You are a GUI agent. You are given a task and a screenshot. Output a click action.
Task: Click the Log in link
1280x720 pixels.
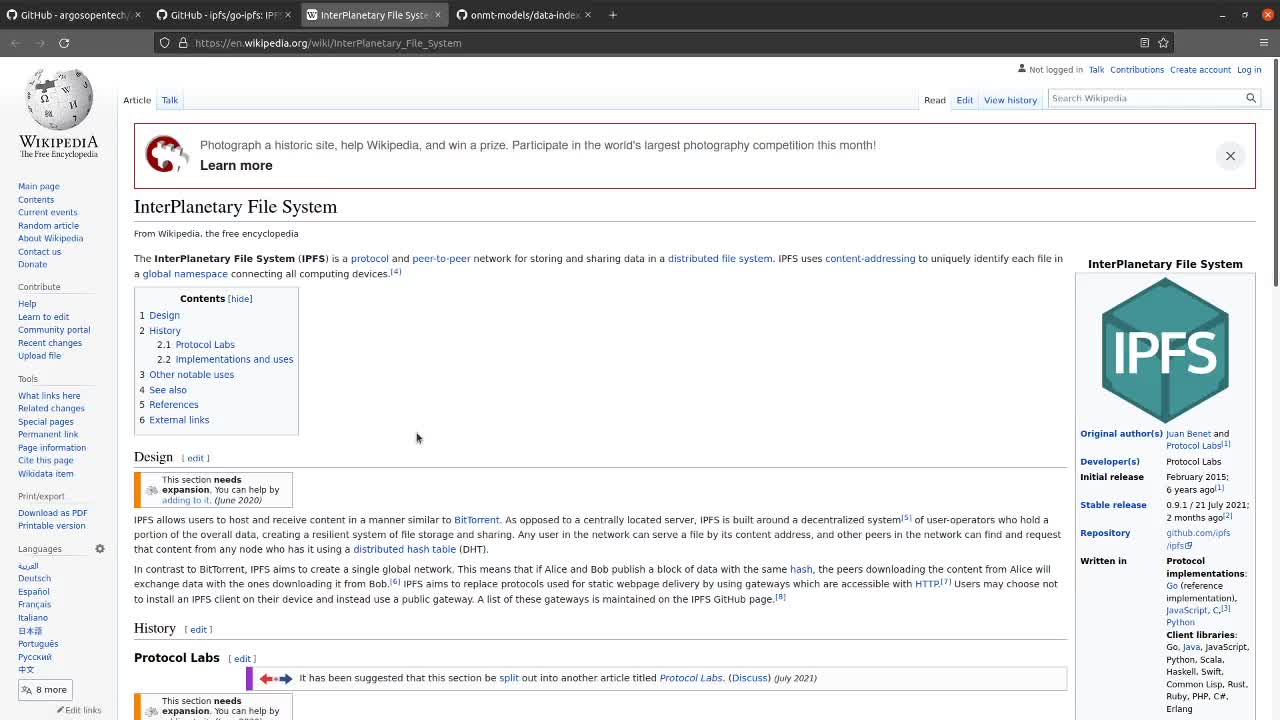[x=1249, y=70]
